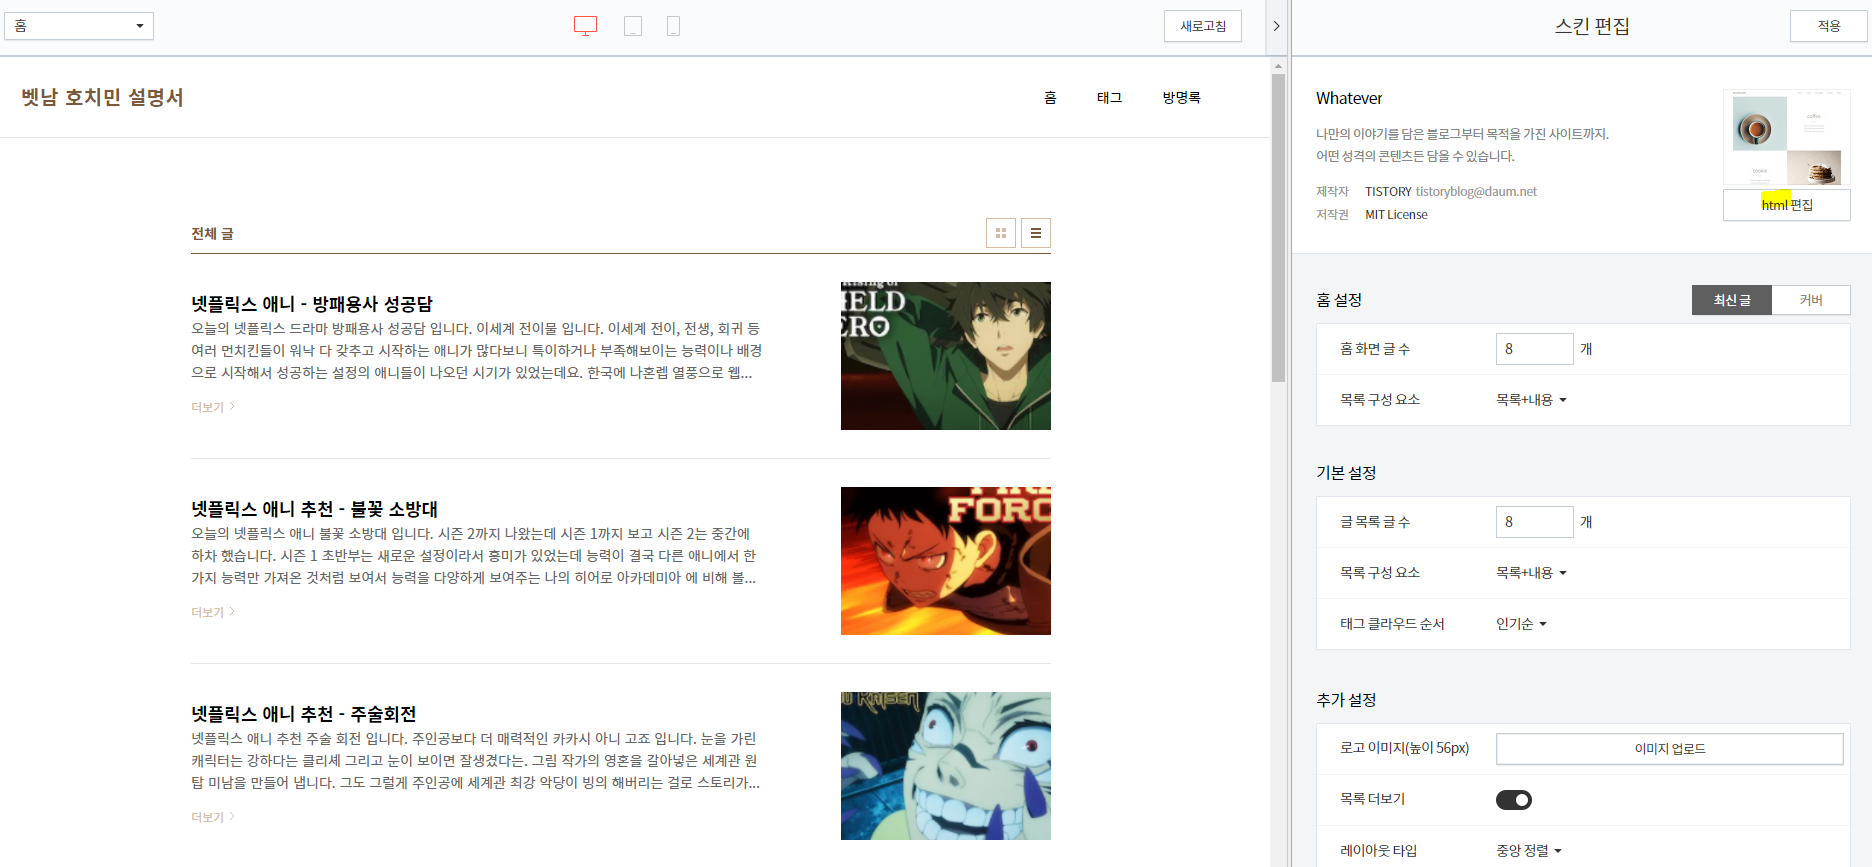
Task: Open 방패용사 성공담 post title
Action: coord(312,304)
